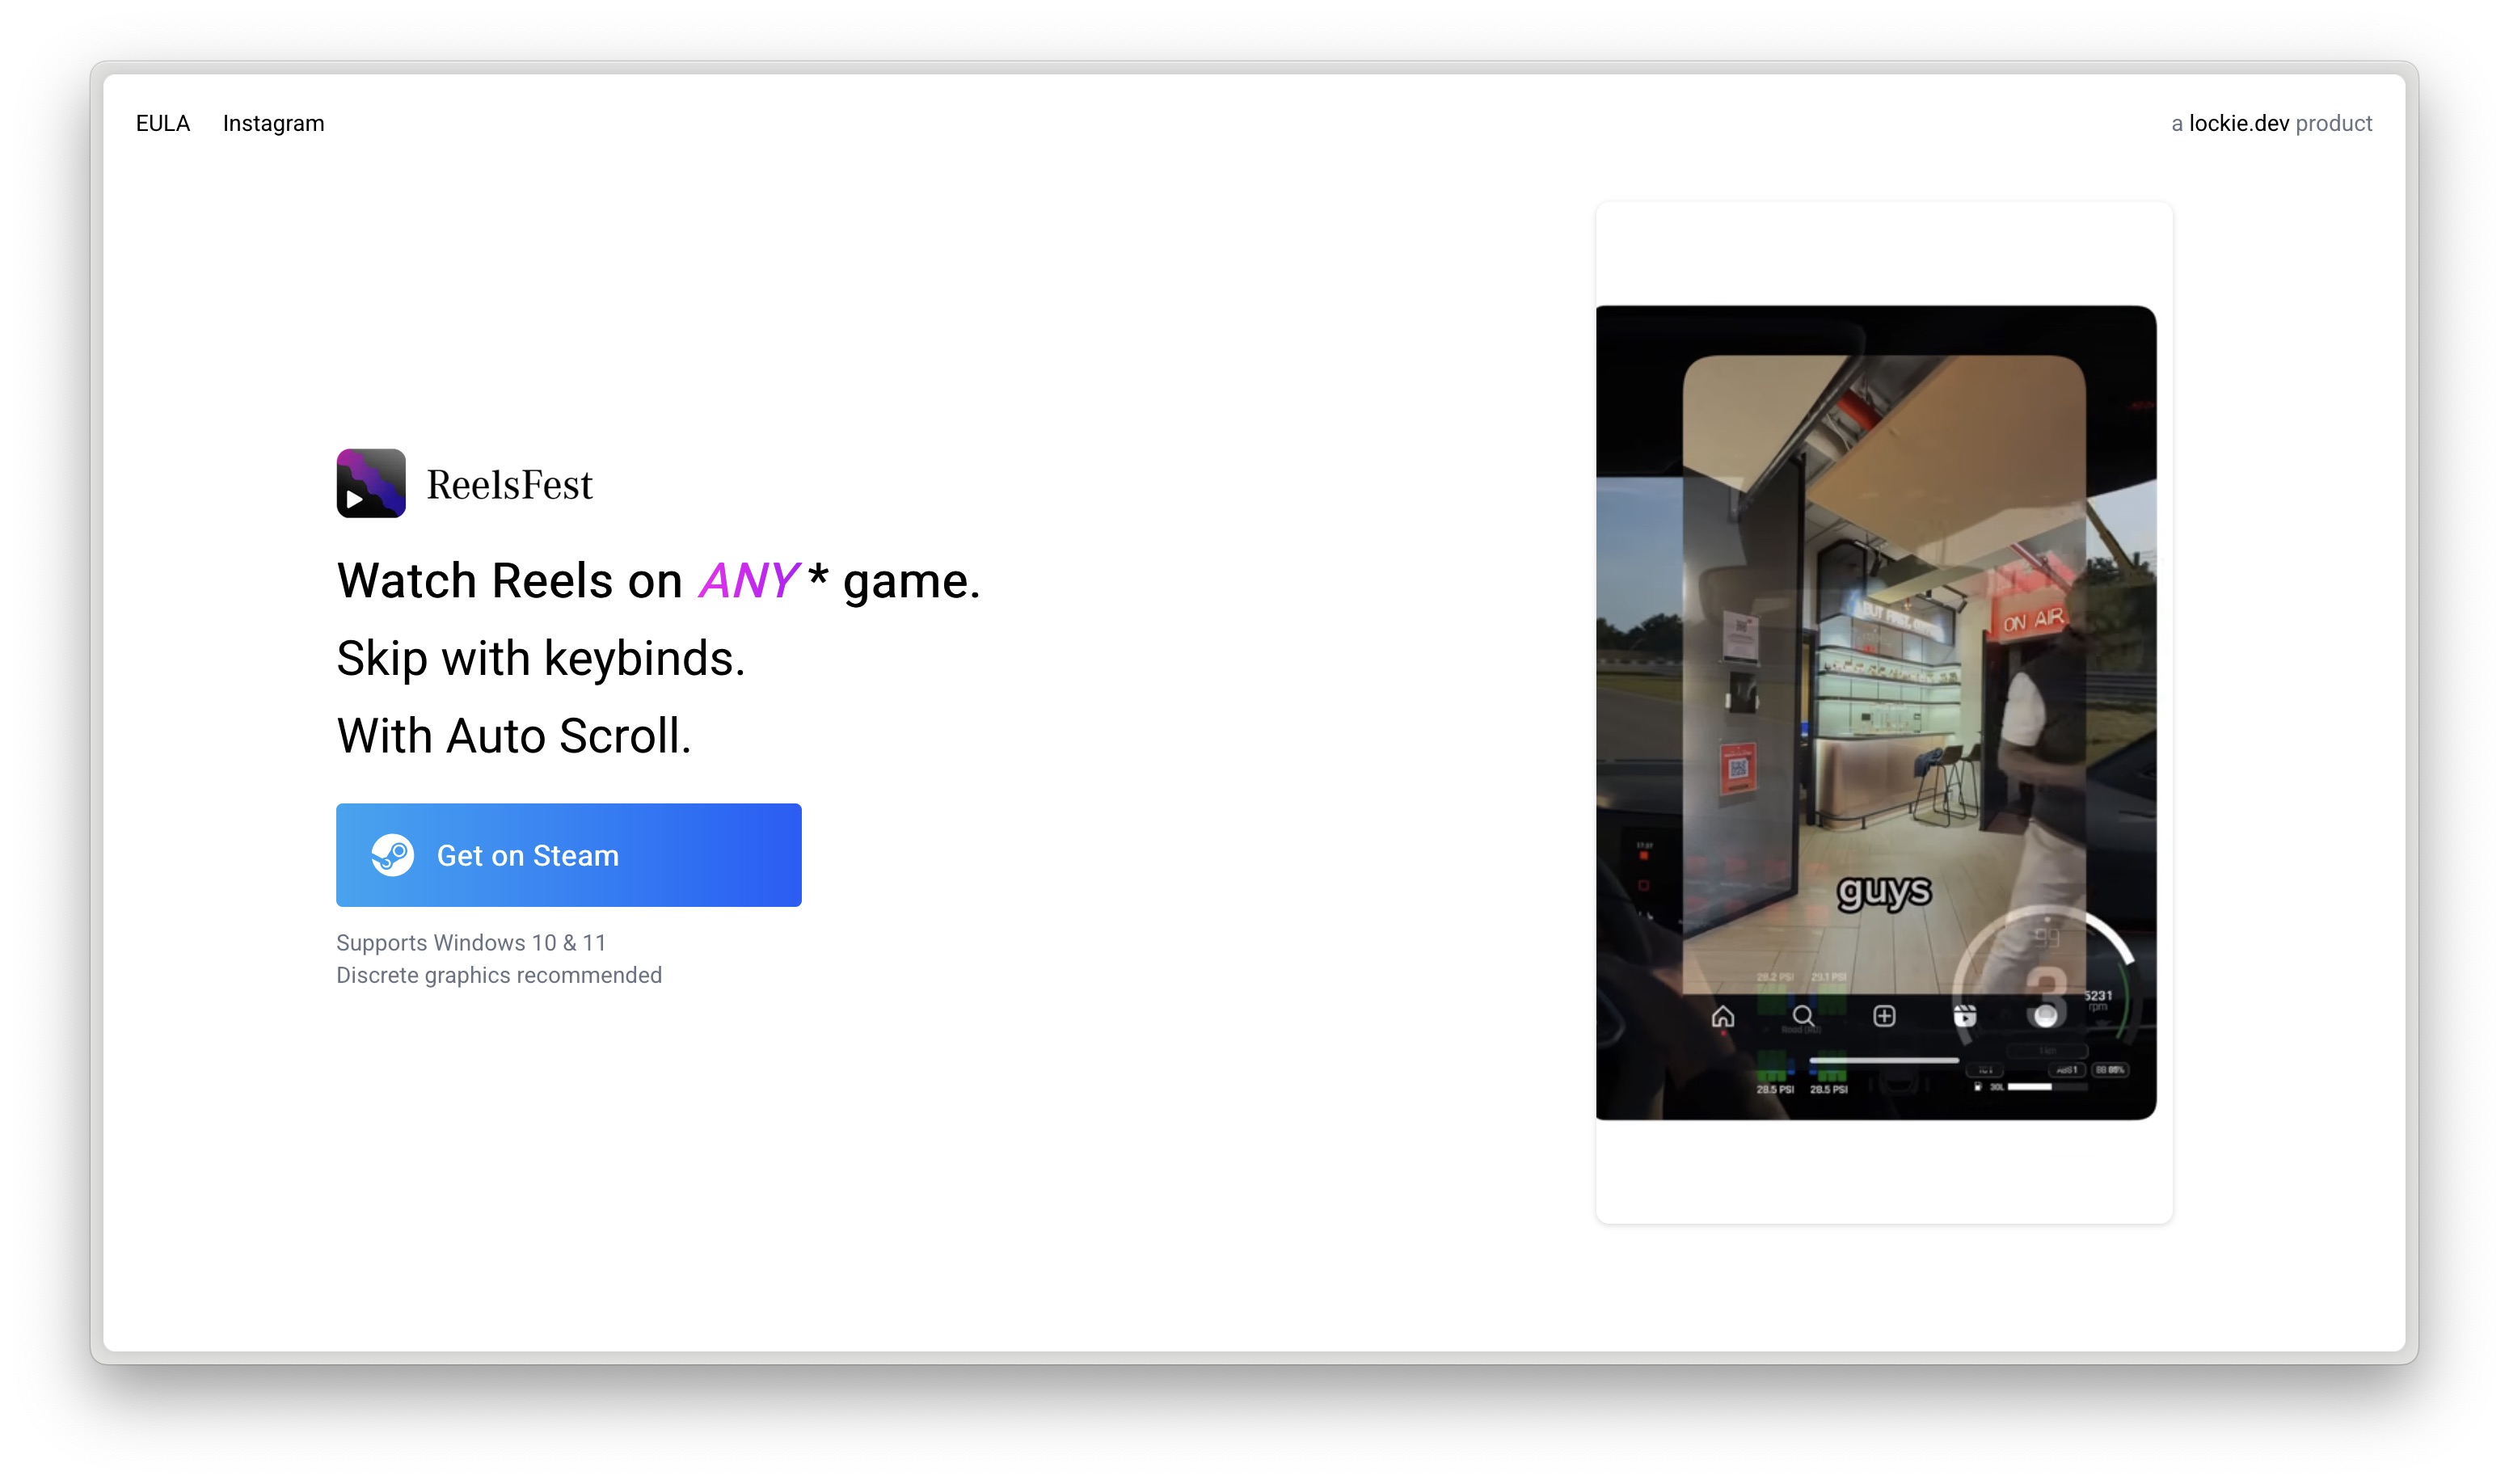Tap the plus create icon in preview
Viewport: 2509px width, 1484px height.
point(1884,1017)
